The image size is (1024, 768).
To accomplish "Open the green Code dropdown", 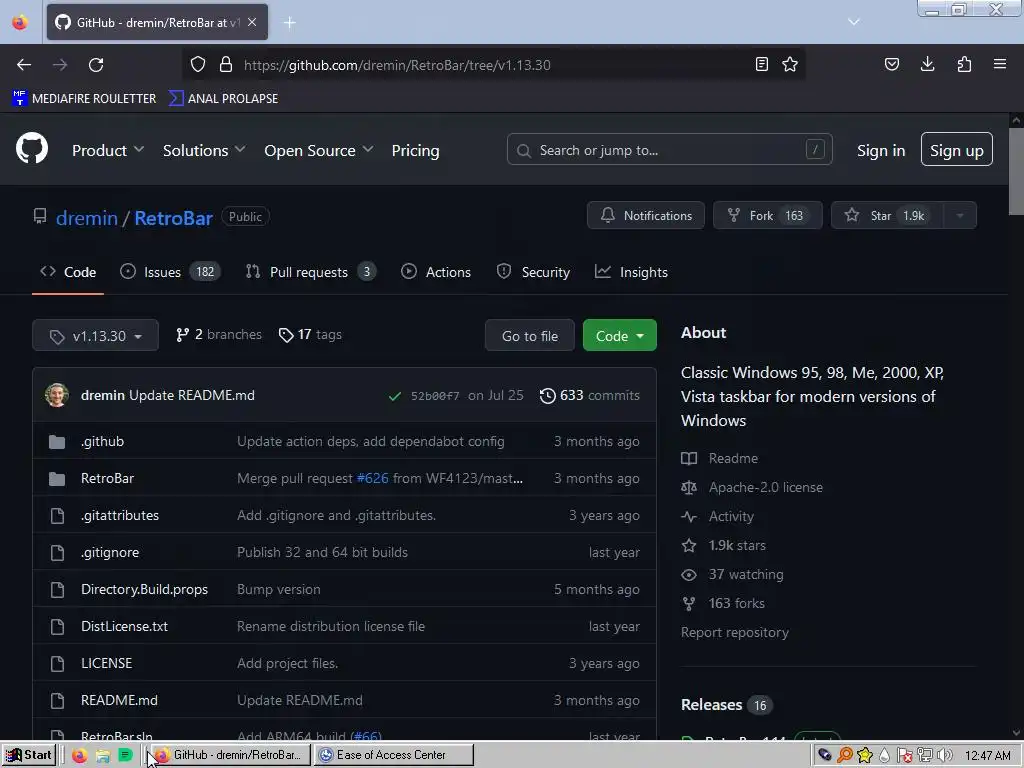I will click(x=620, y=336).
